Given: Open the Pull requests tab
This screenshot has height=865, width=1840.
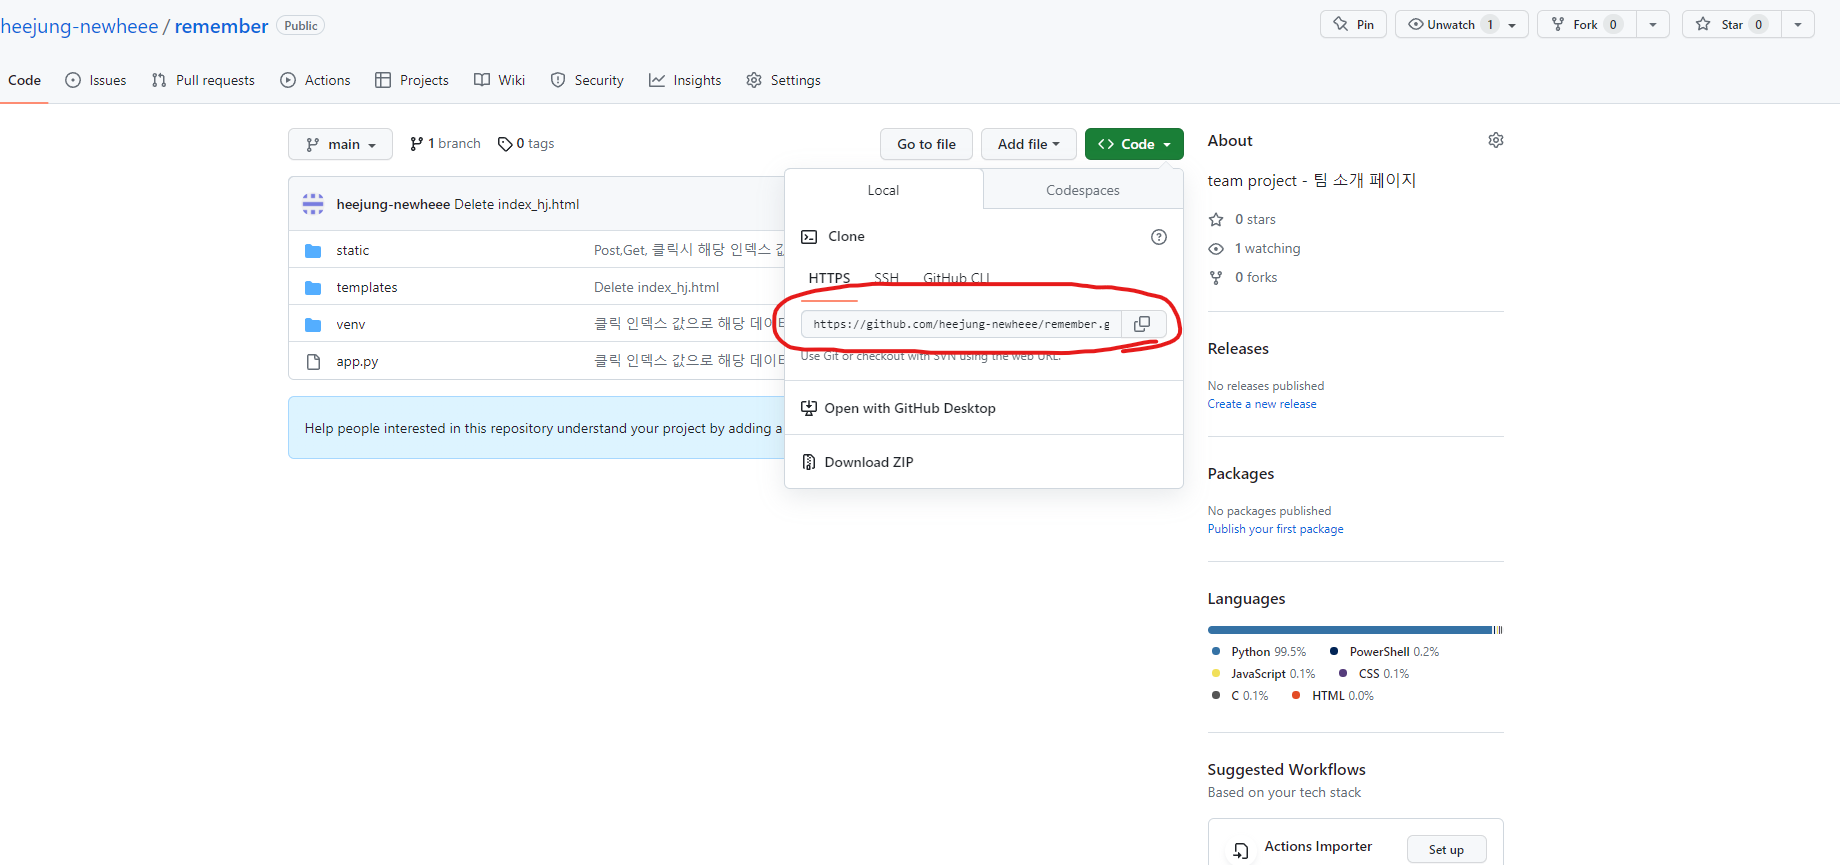Looking at the screenshot, I should coord(203,80).
